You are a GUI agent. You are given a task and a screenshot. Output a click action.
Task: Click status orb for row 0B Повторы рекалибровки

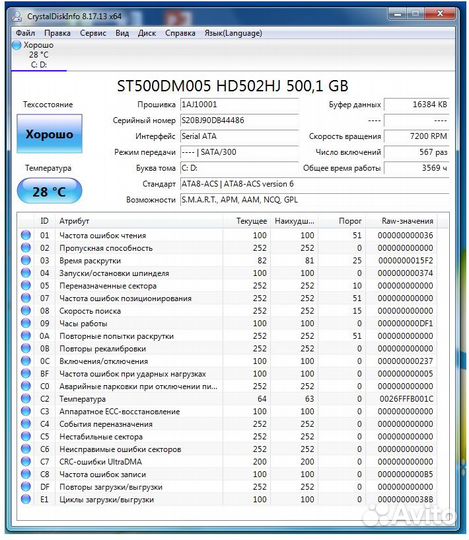[26, 348]
